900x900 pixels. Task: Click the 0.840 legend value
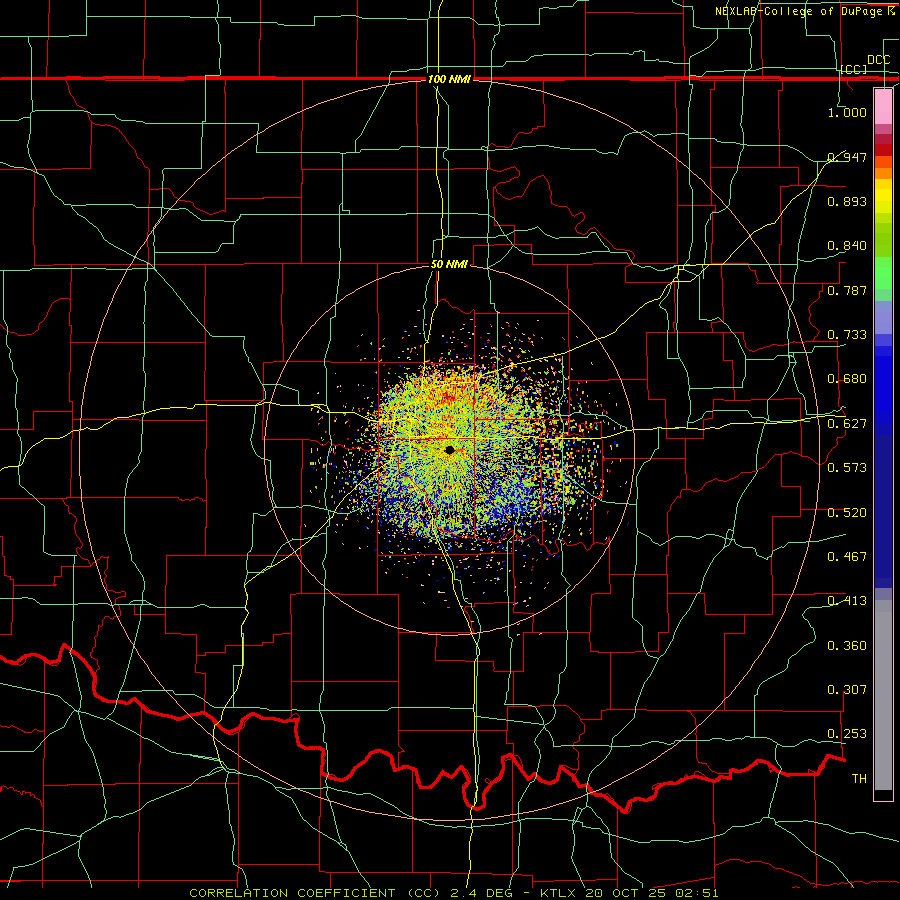847,245
